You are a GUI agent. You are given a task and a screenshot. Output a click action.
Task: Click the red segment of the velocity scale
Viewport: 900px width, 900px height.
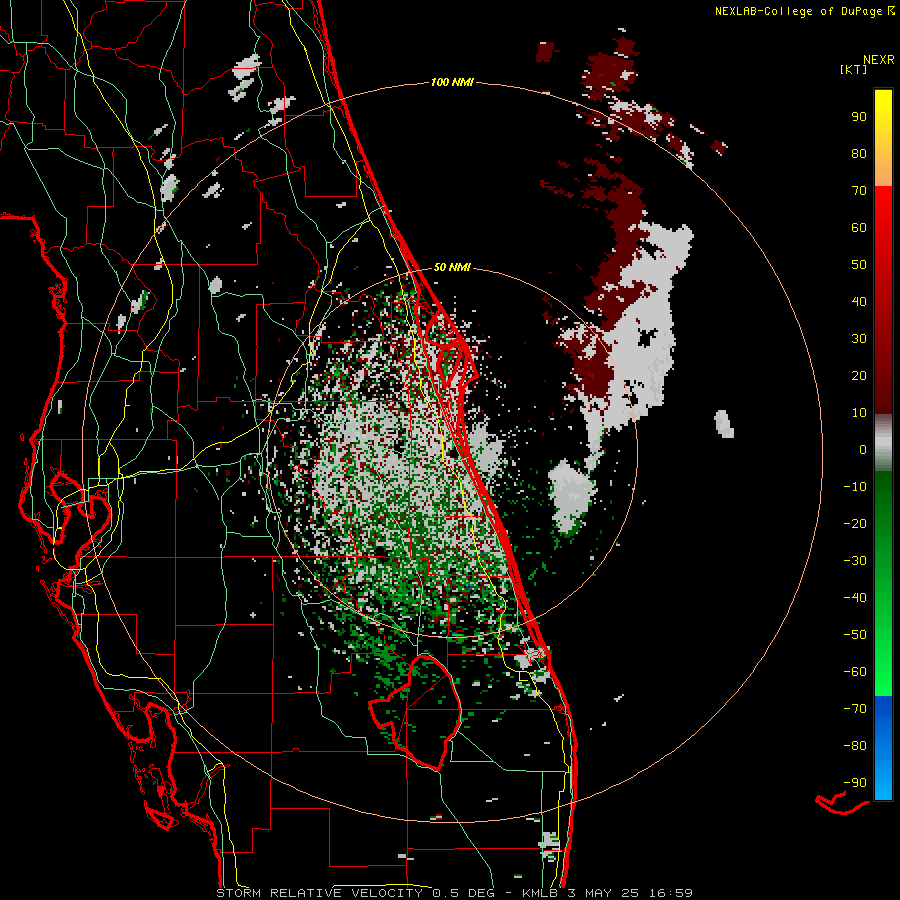[883, 300]
